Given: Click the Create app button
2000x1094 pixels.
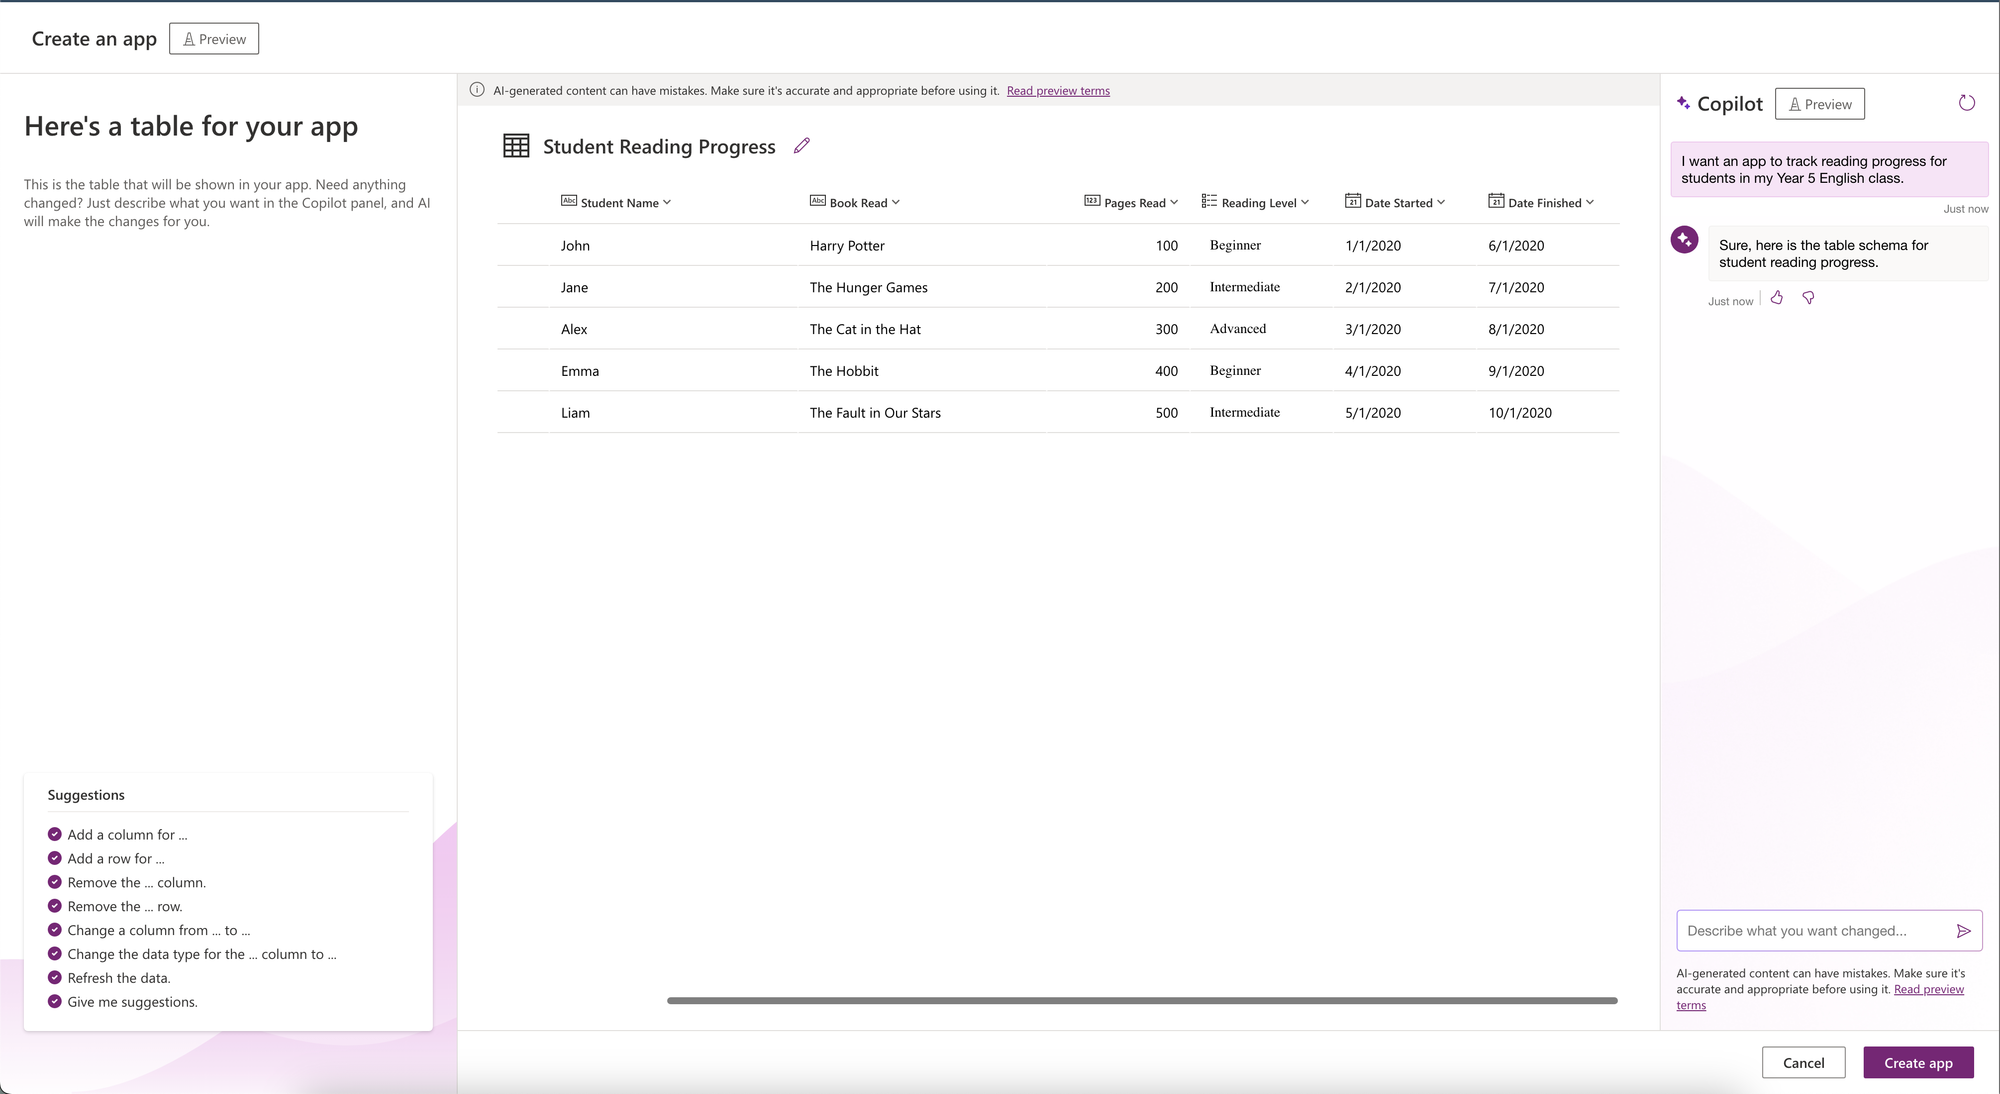Looking at the screenshot, I should 1918,1062.
